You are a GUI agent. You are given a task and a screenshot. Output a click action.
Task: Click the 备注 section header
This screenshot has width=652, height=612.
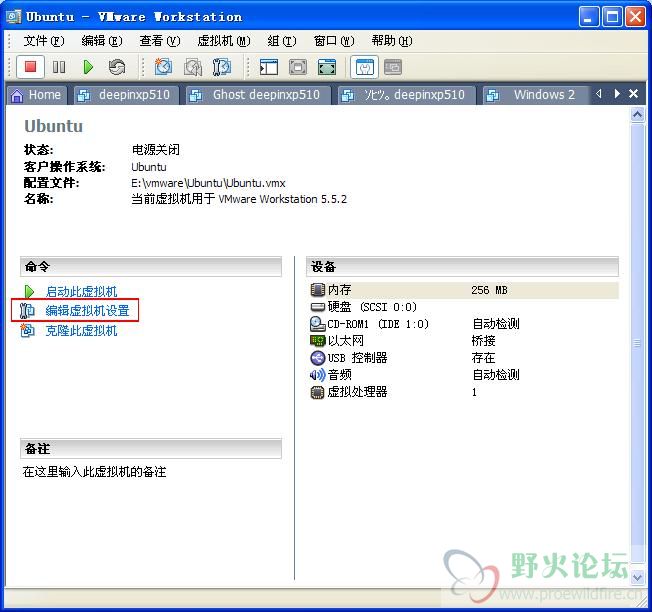pos(151,449)
